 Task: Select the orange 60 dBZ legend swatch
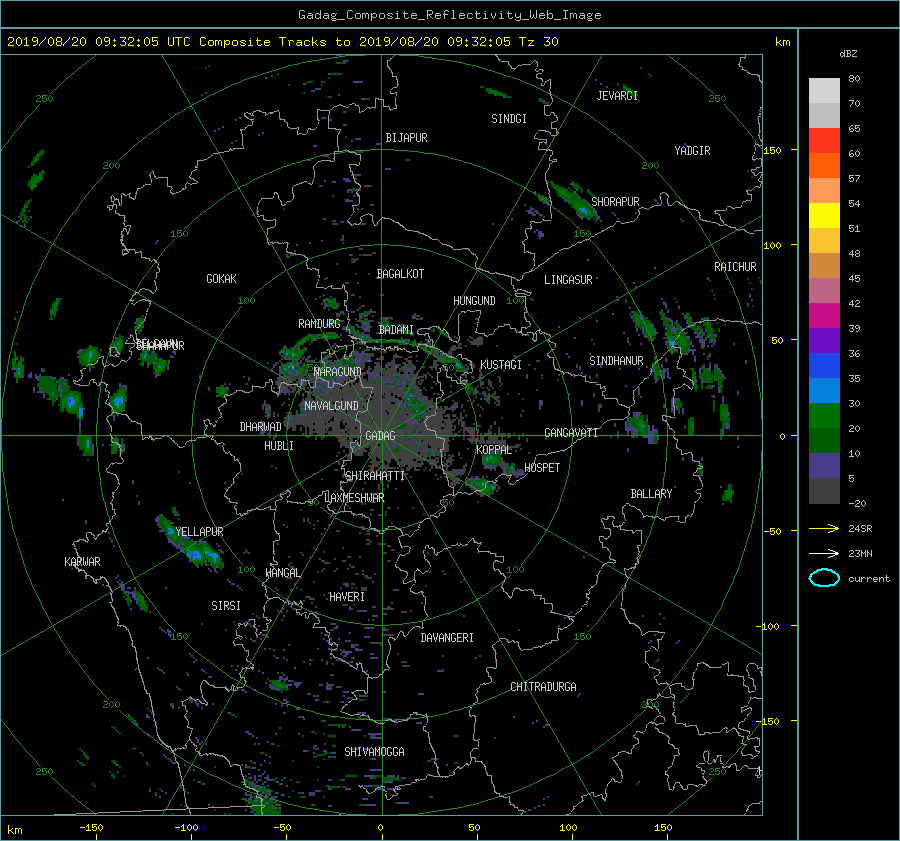(x=824, y=165)
